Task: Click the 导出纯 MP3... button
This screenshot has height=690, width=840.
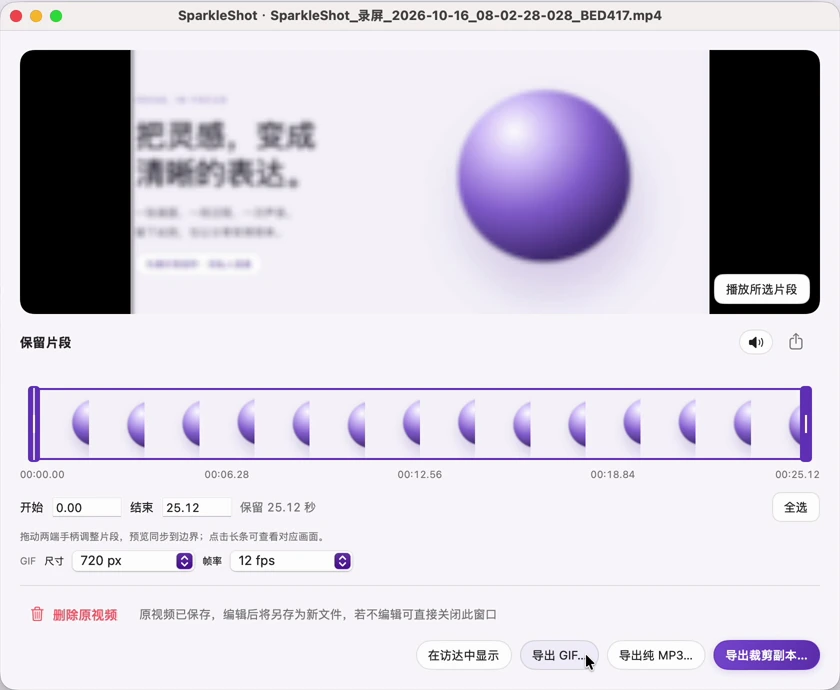Action: point(656,655)
